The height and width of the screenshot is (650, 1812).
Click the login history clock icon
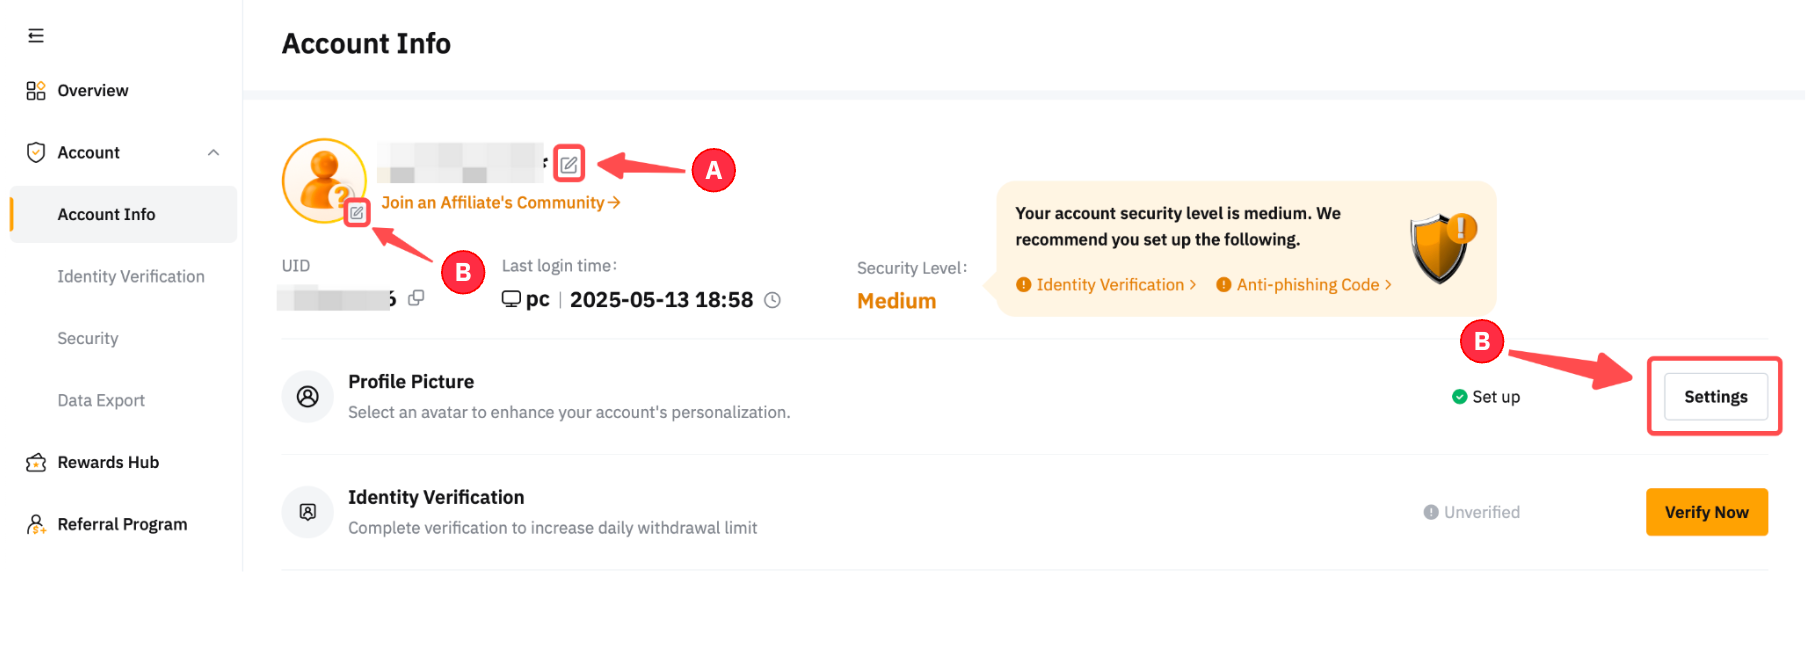[772, 300]
